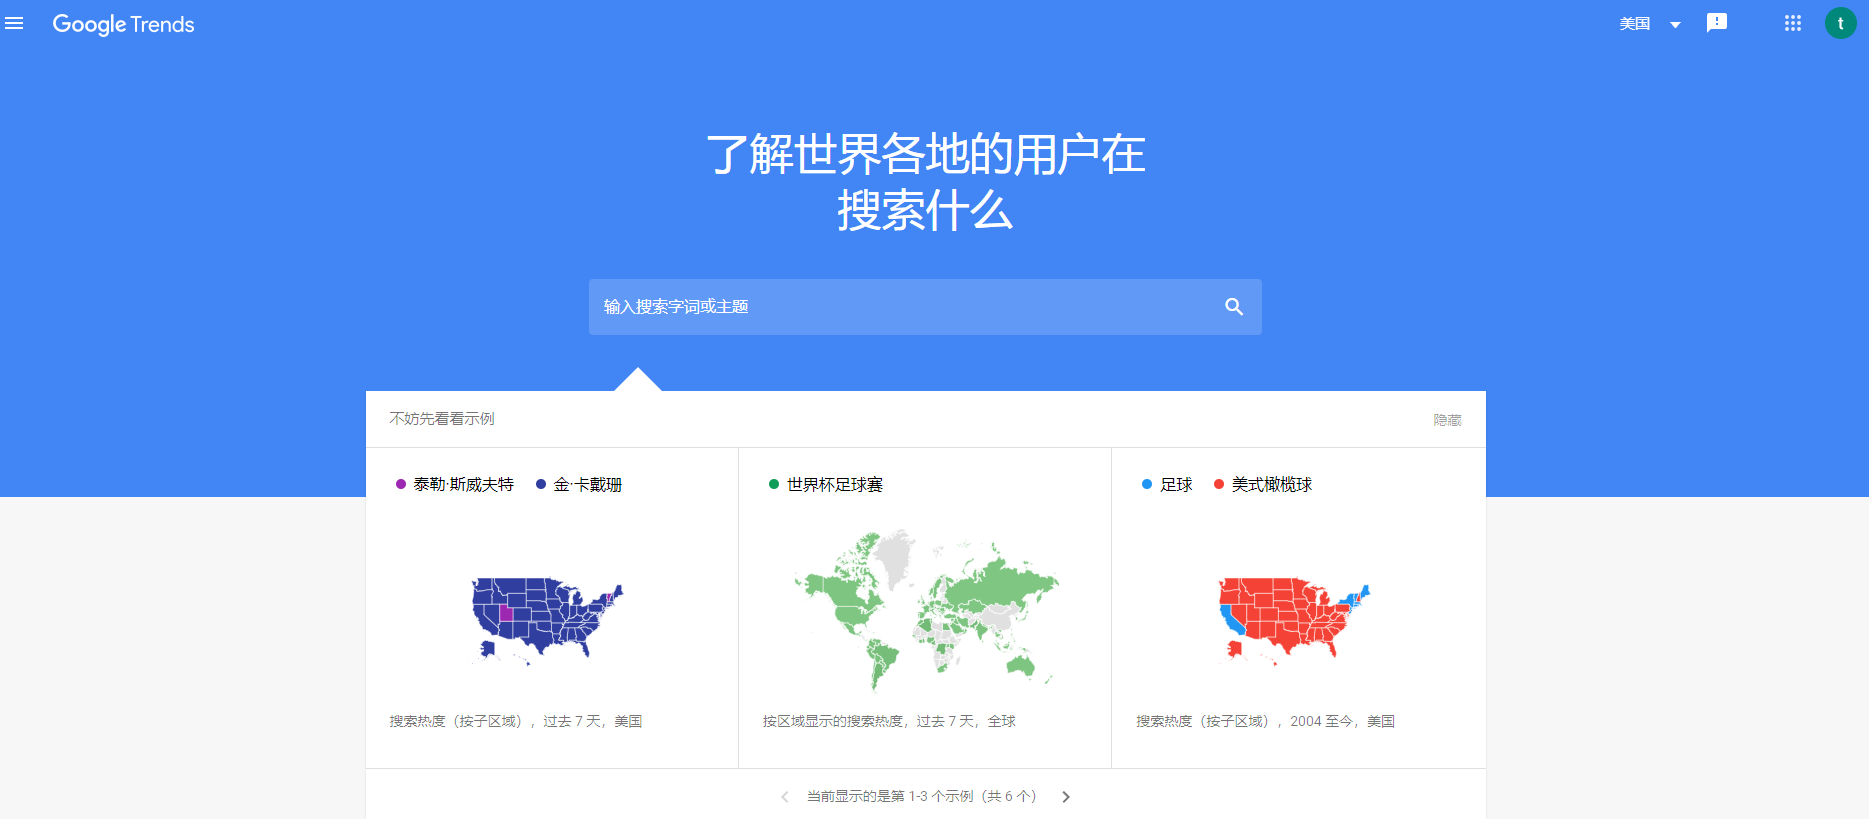
Task: Go to next examples page arrow
Action: tap(1066, 797)
